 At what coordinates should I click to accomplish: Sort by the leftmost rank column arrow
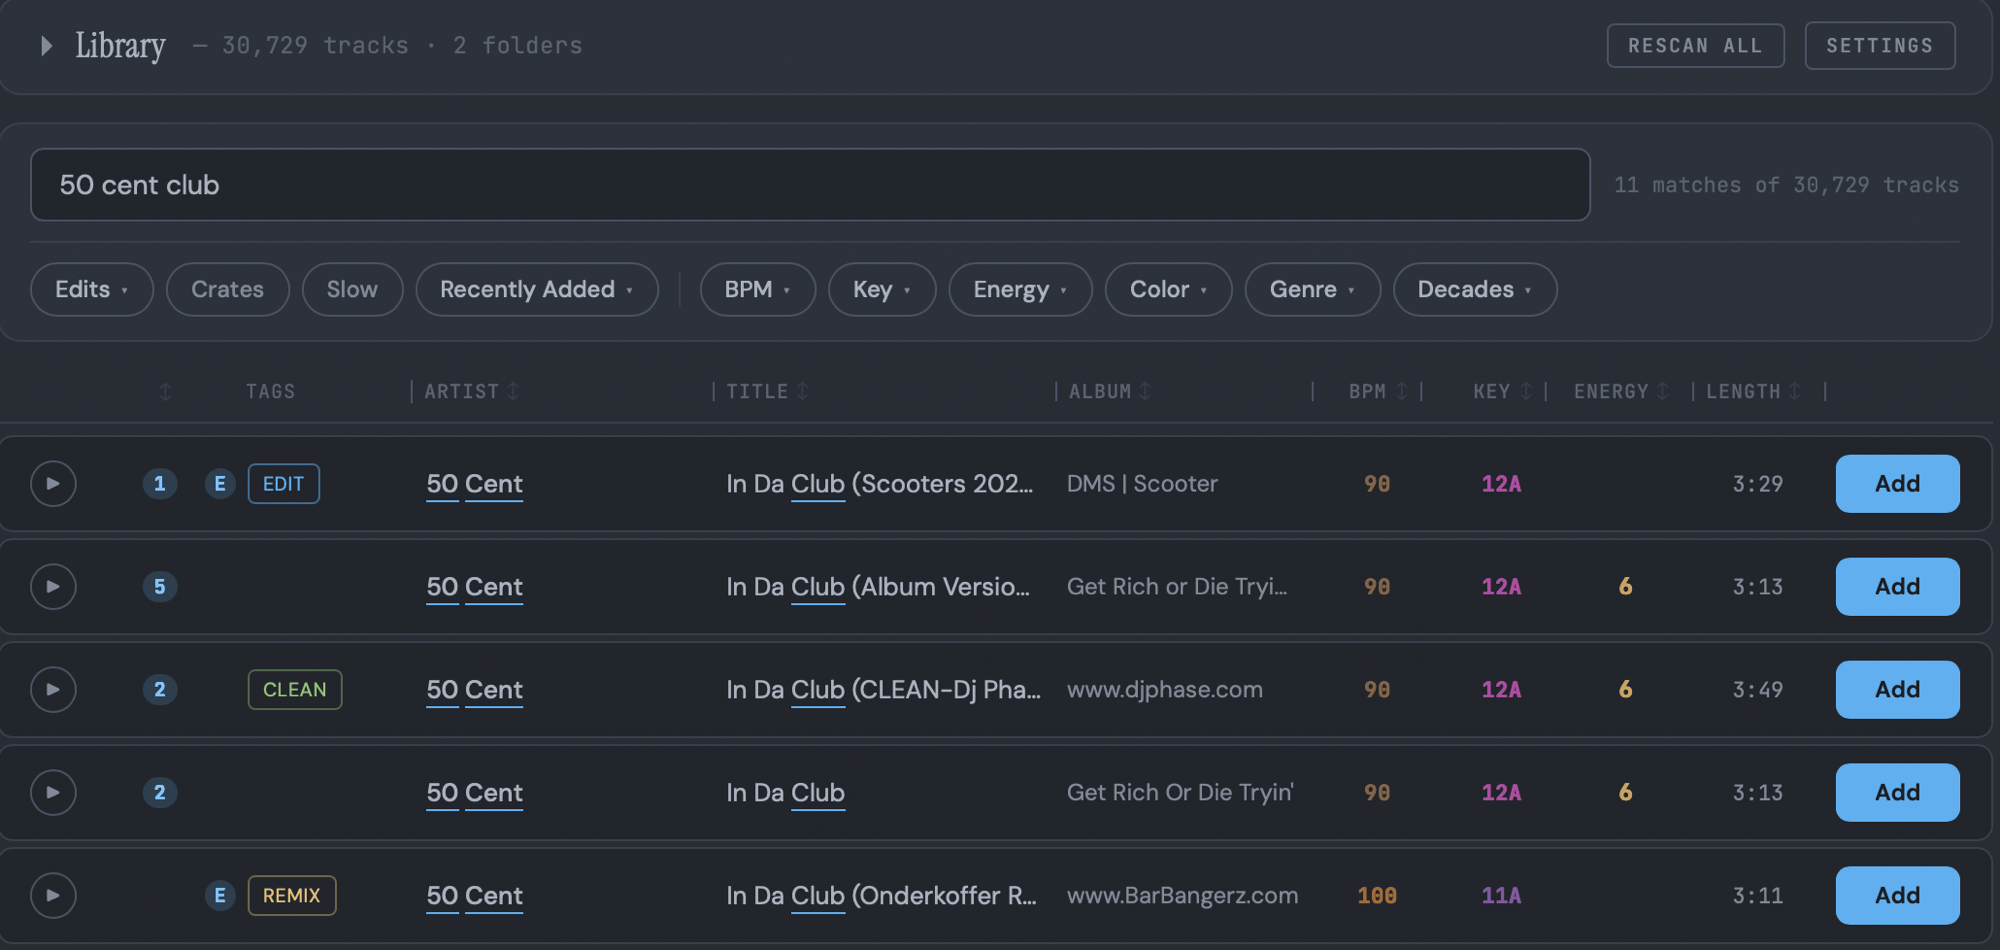pyautogui.click(x=165, y=392)
